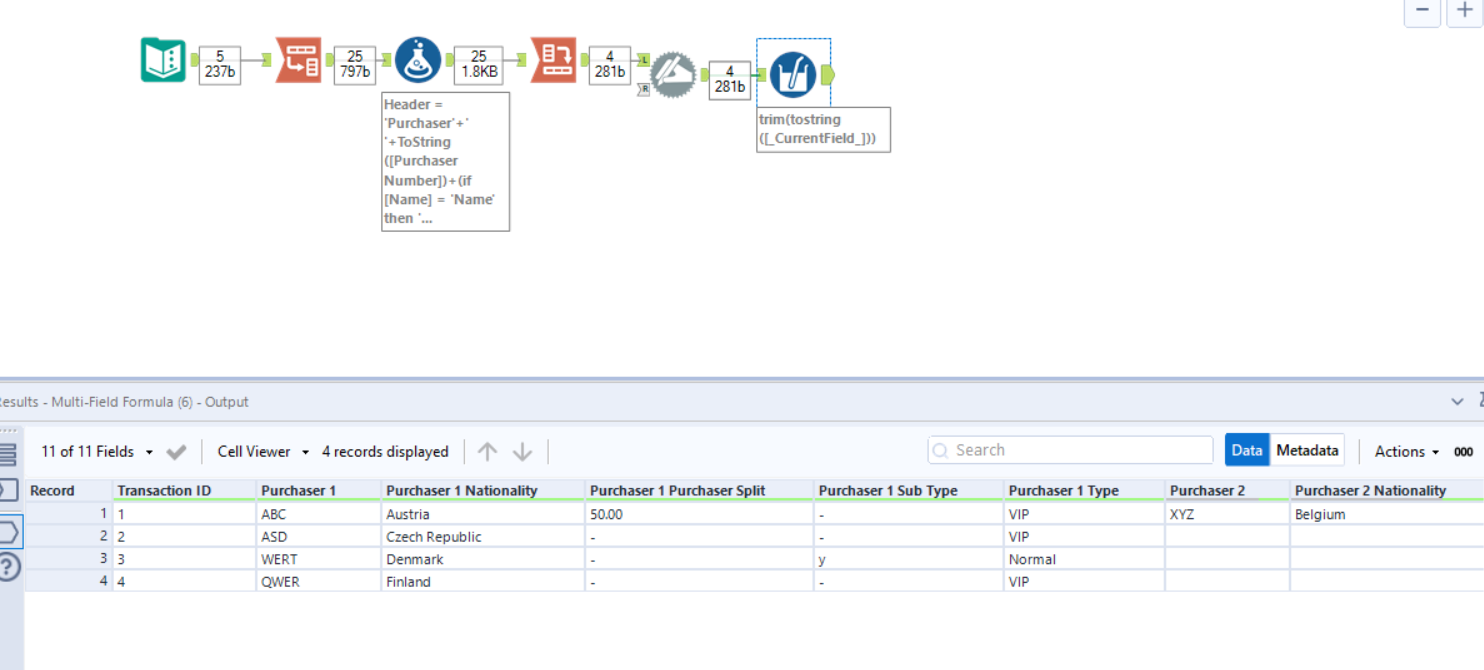The width and height of the screenshot is (1484, 670).
Task: Click the green output anchor of Multi-Field Formula
Action: (x=827, y=73)
